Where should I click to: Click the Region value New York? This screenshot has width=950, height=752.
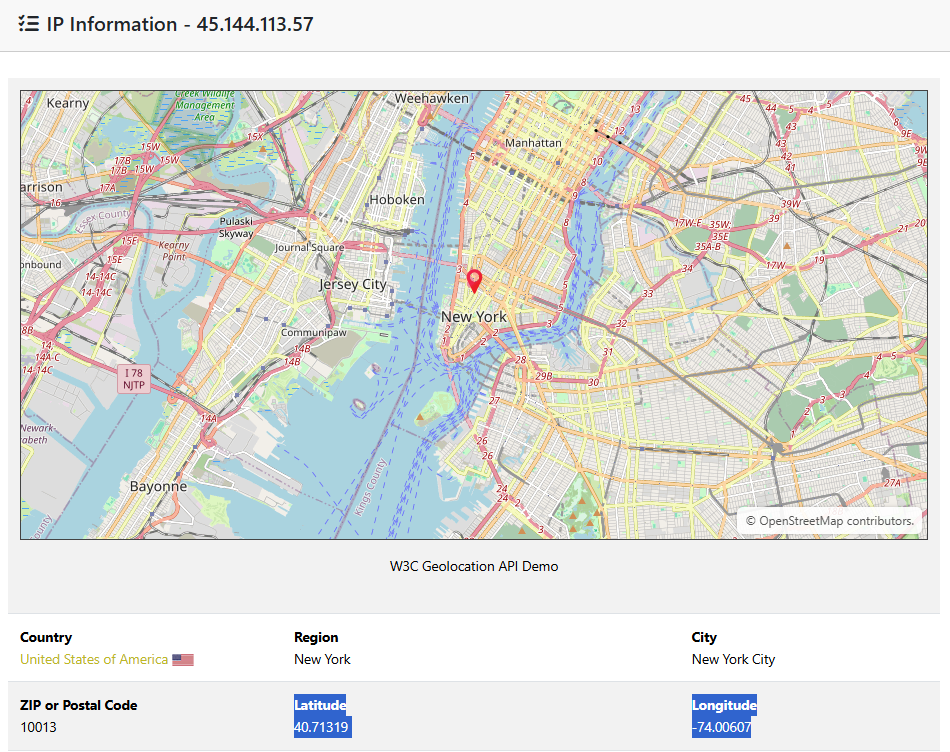click(322, 659)
